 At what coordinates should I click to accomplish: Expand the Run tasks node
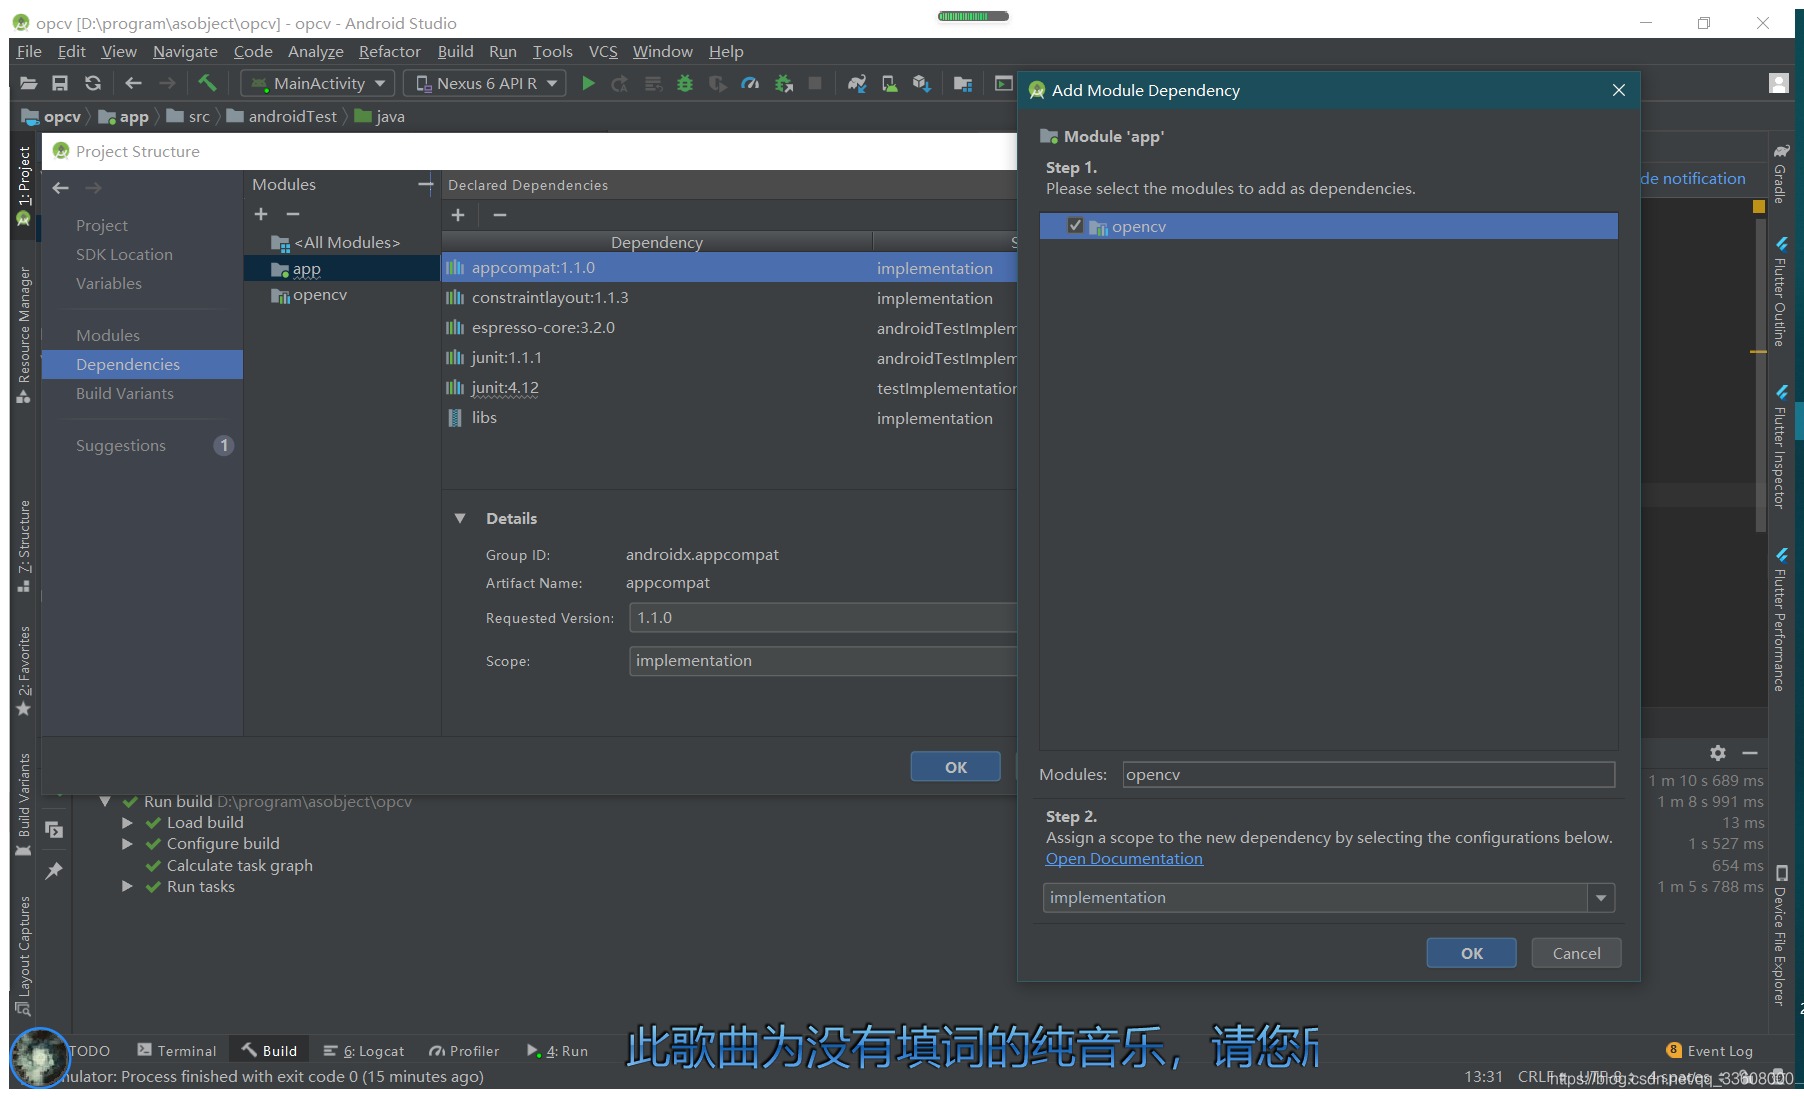point(128,887)
